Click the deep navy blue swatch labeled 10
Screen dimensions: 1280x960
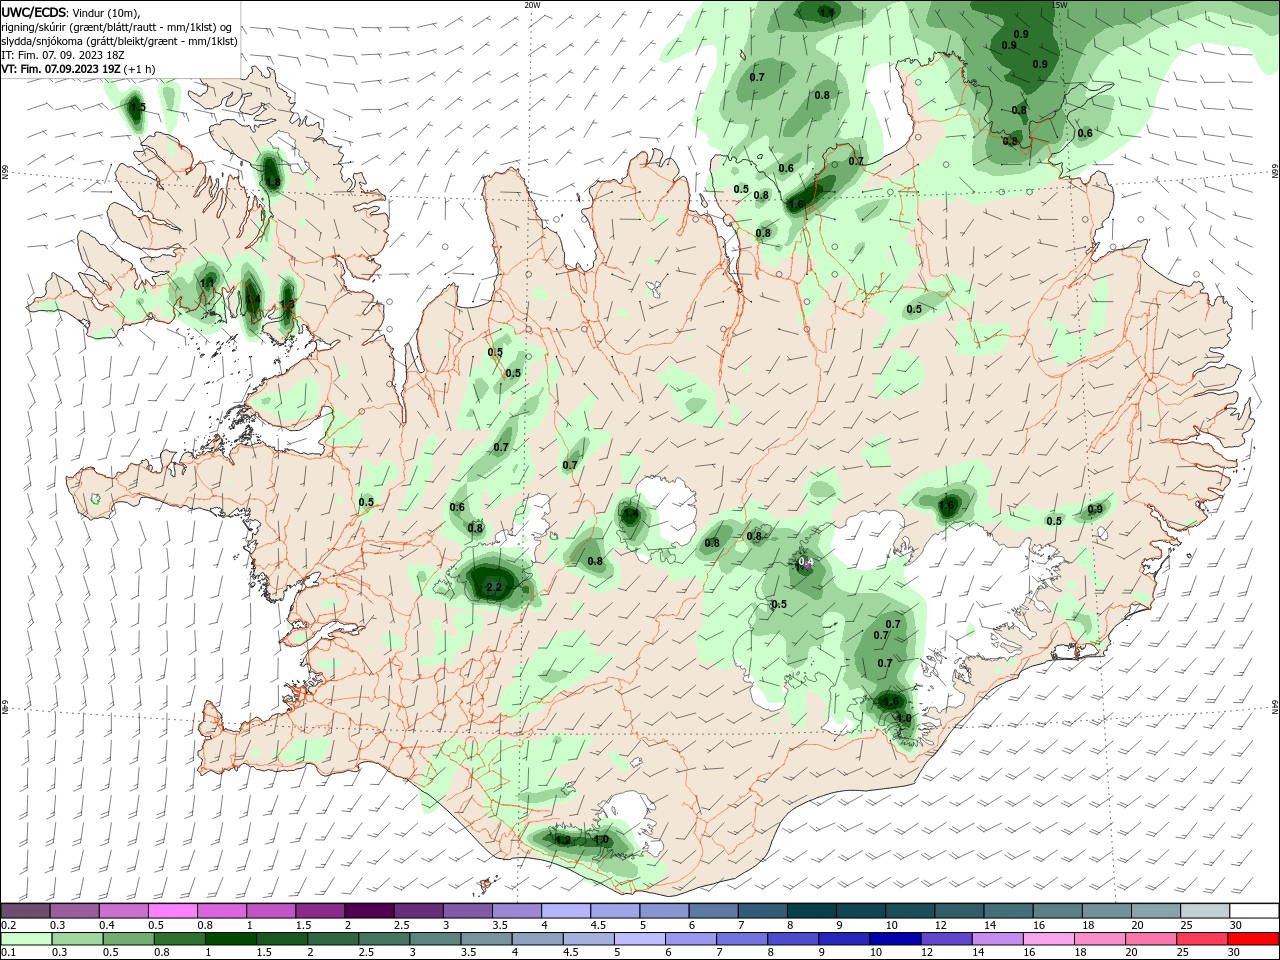tap(894, 940)
